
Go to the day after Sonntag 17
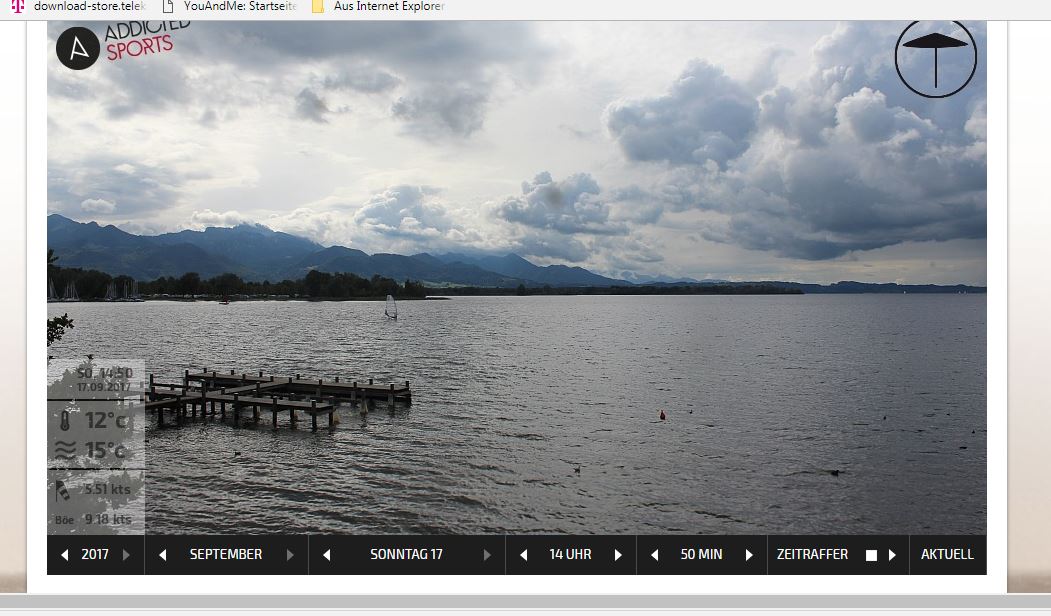click(487, 555)
